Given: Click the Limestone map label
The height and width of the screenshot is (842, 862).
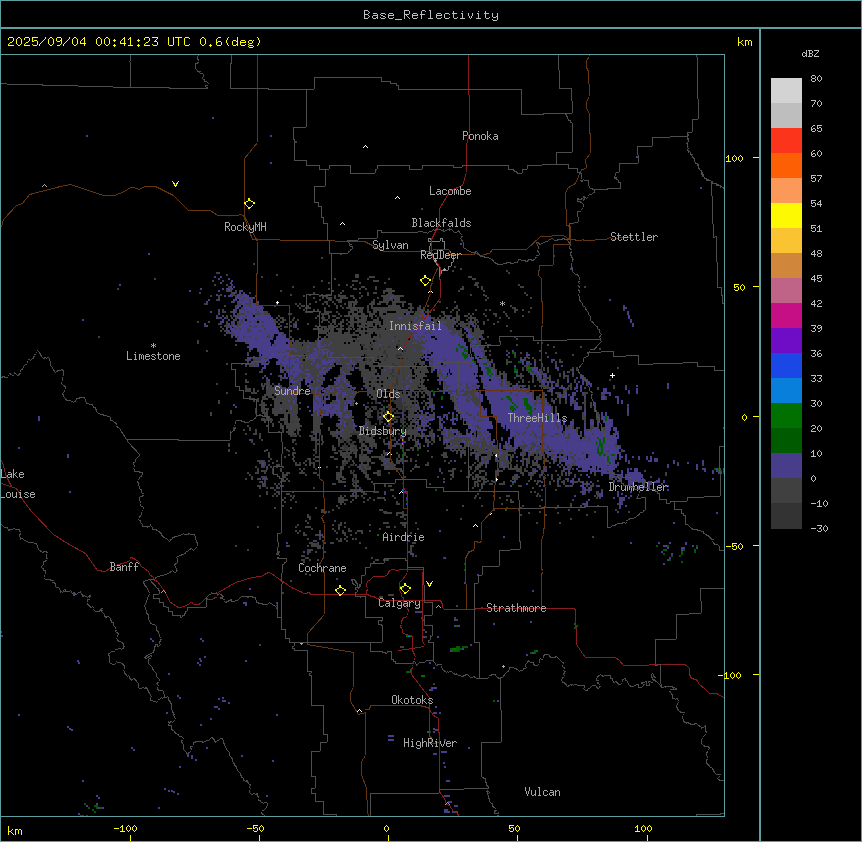Looking at the screenshot, I should 153,356.
